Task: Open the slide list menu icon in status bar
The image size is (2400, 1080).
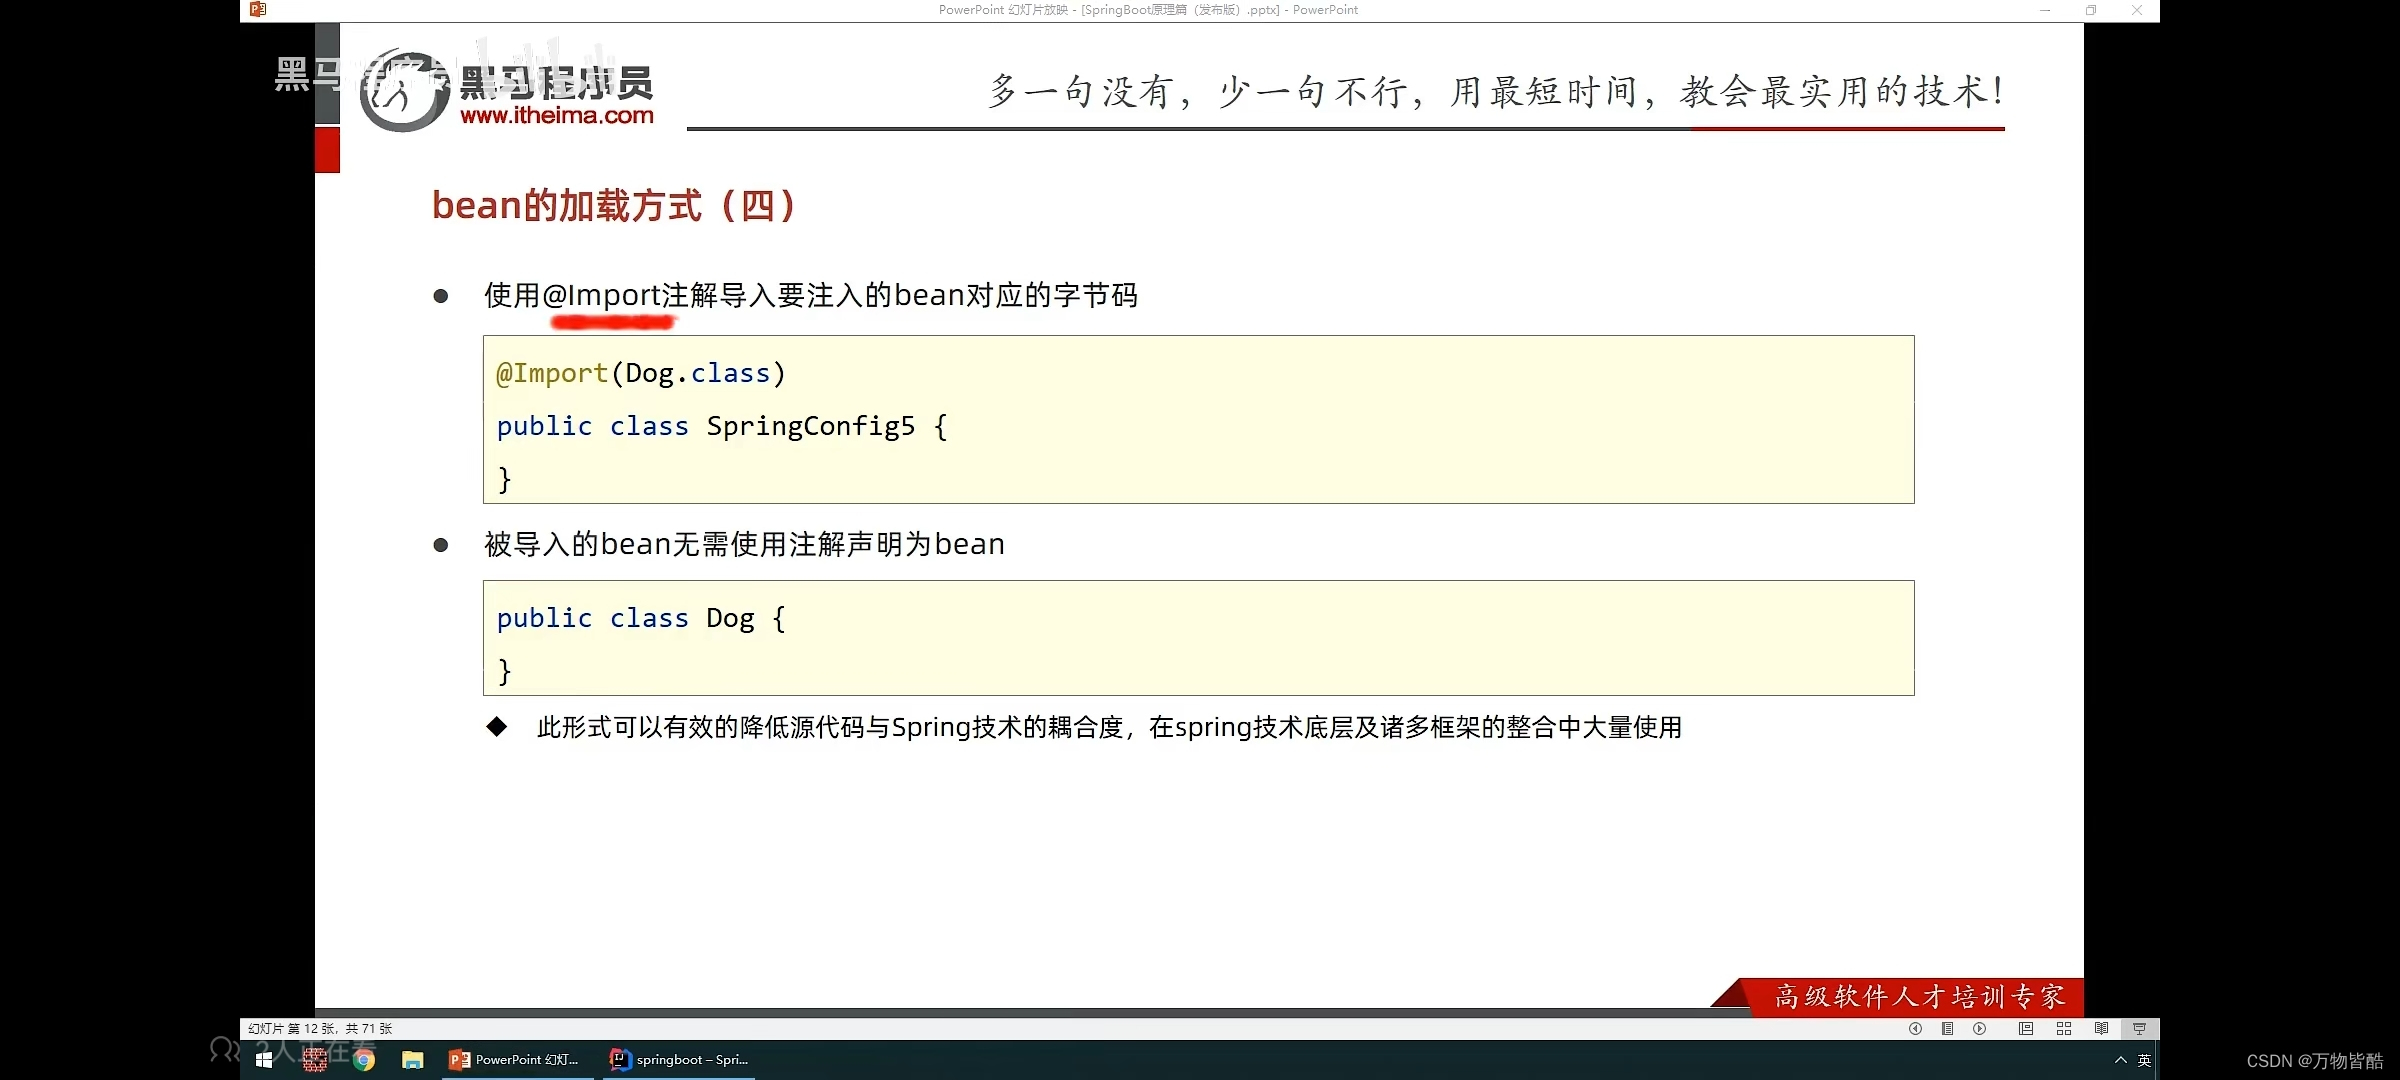Action: tap(1947, 1028)
